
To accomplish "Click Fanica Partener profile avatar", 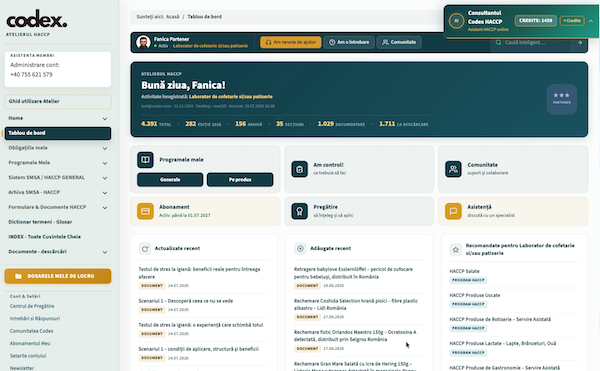I will click(x=143, y=42).
